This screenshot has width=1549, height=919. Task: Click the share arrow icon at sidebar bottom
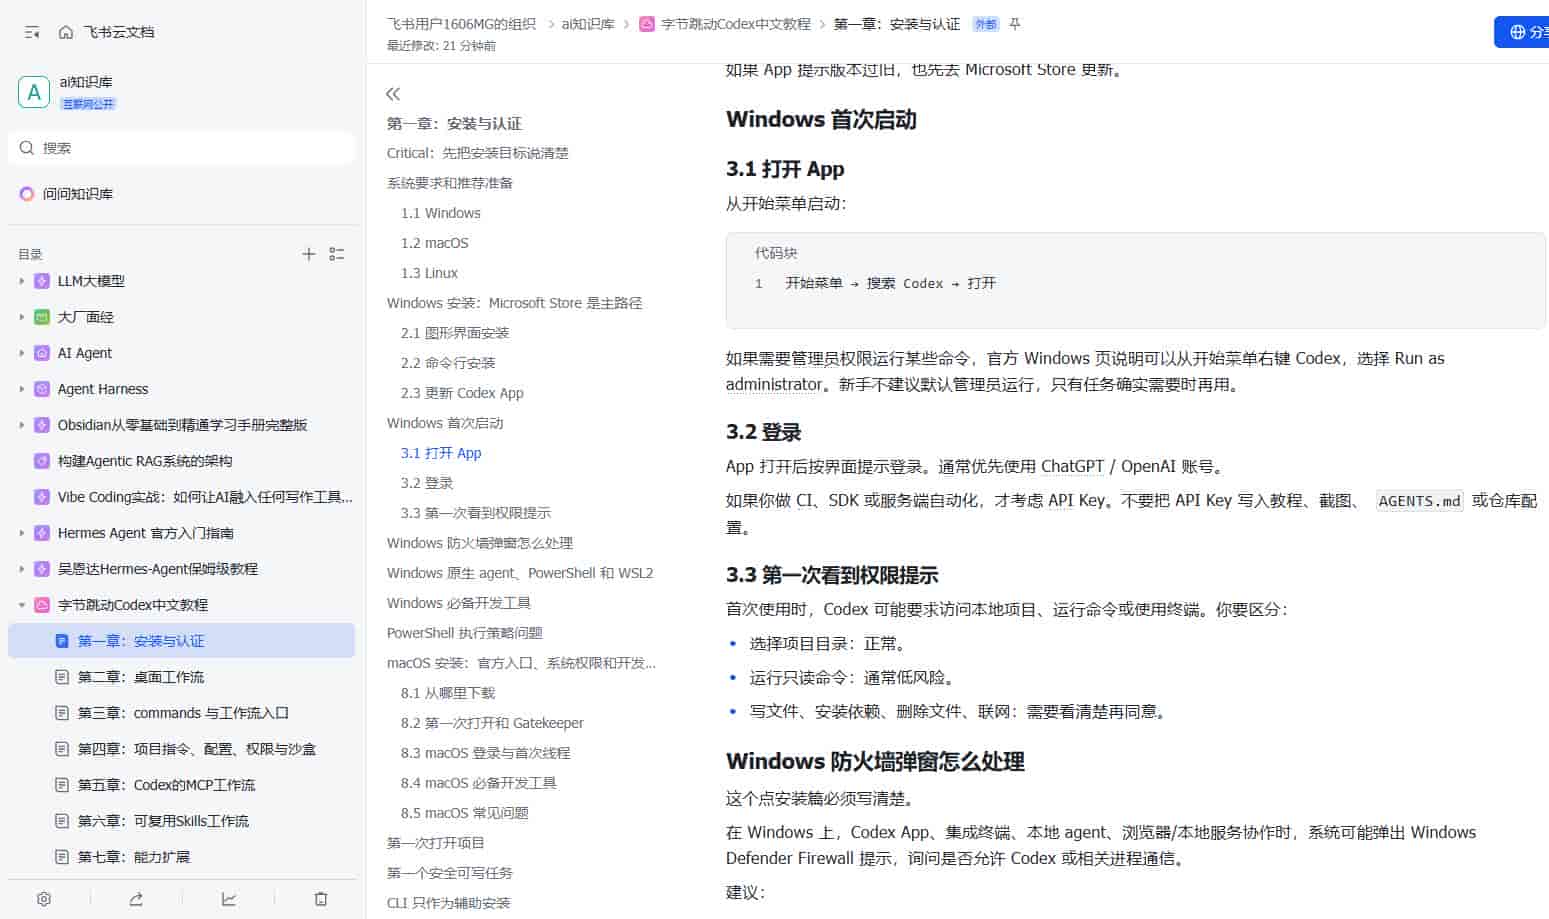[x=136, y=899]
